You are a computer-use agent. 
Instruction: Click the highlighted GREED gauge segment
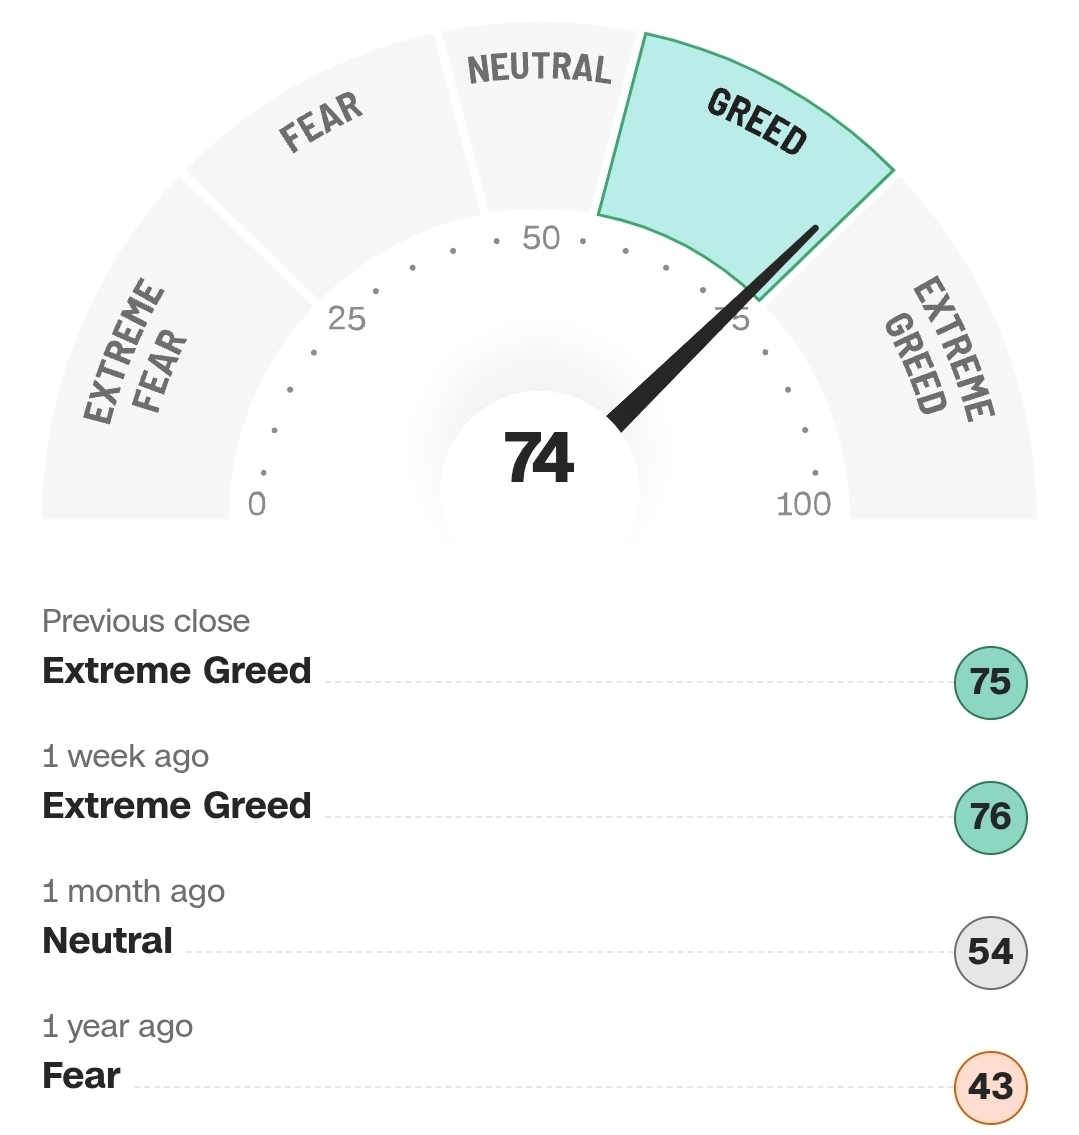point(745,159)
